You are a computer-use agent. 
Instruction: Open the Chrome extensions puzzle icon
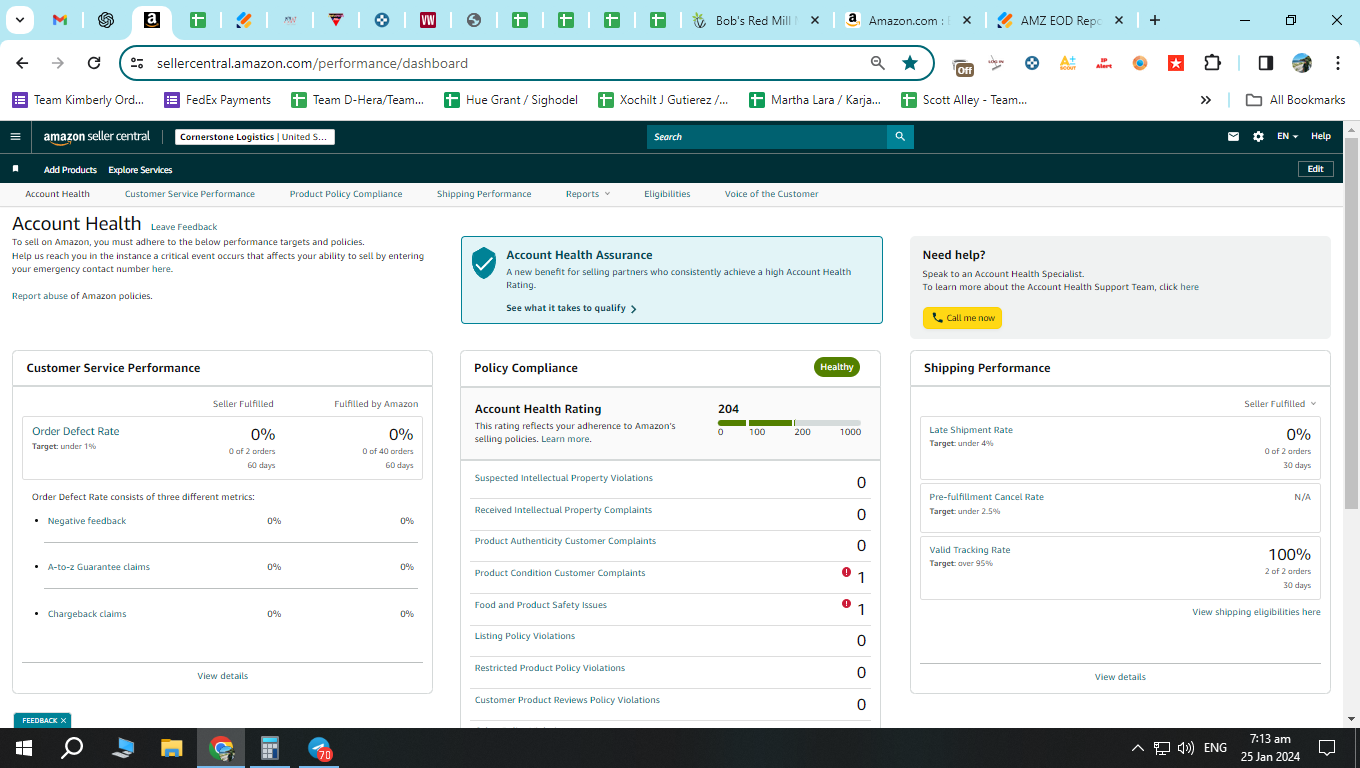pos(1212,63)
